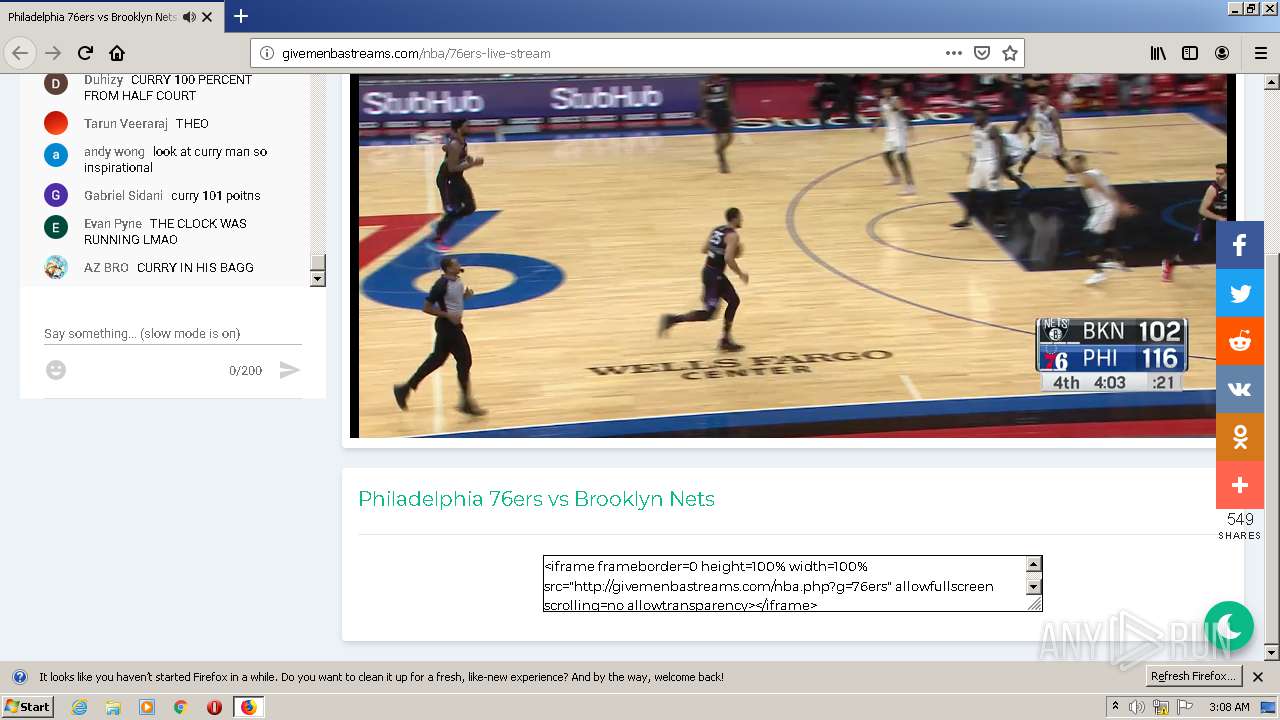Share on Reddit
This screenshot has height=720, width=1280.
tap(1240, 341)
